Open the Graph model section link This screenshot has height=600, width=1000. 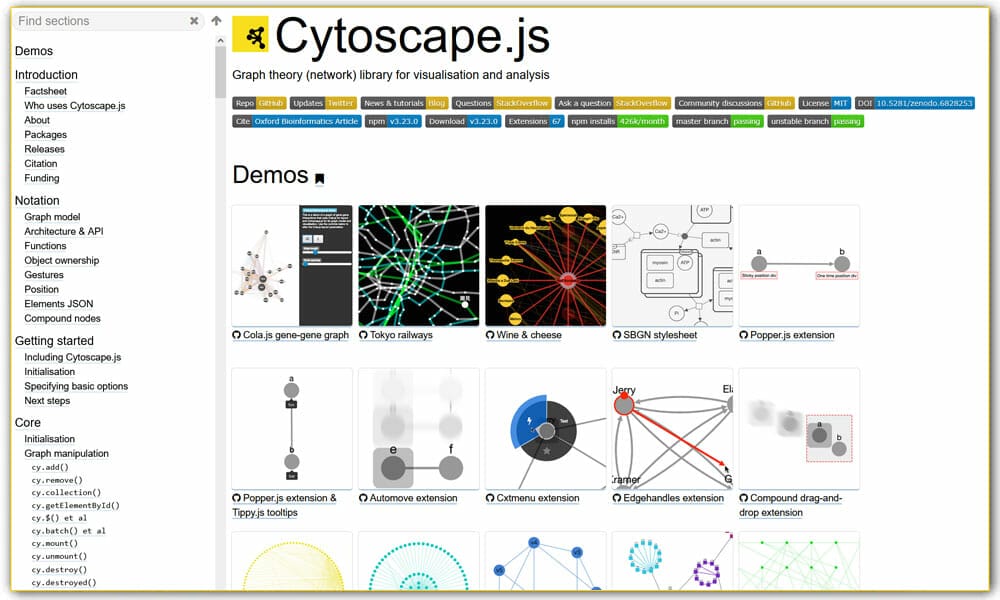pyautogui.click(x=51, y=216)
